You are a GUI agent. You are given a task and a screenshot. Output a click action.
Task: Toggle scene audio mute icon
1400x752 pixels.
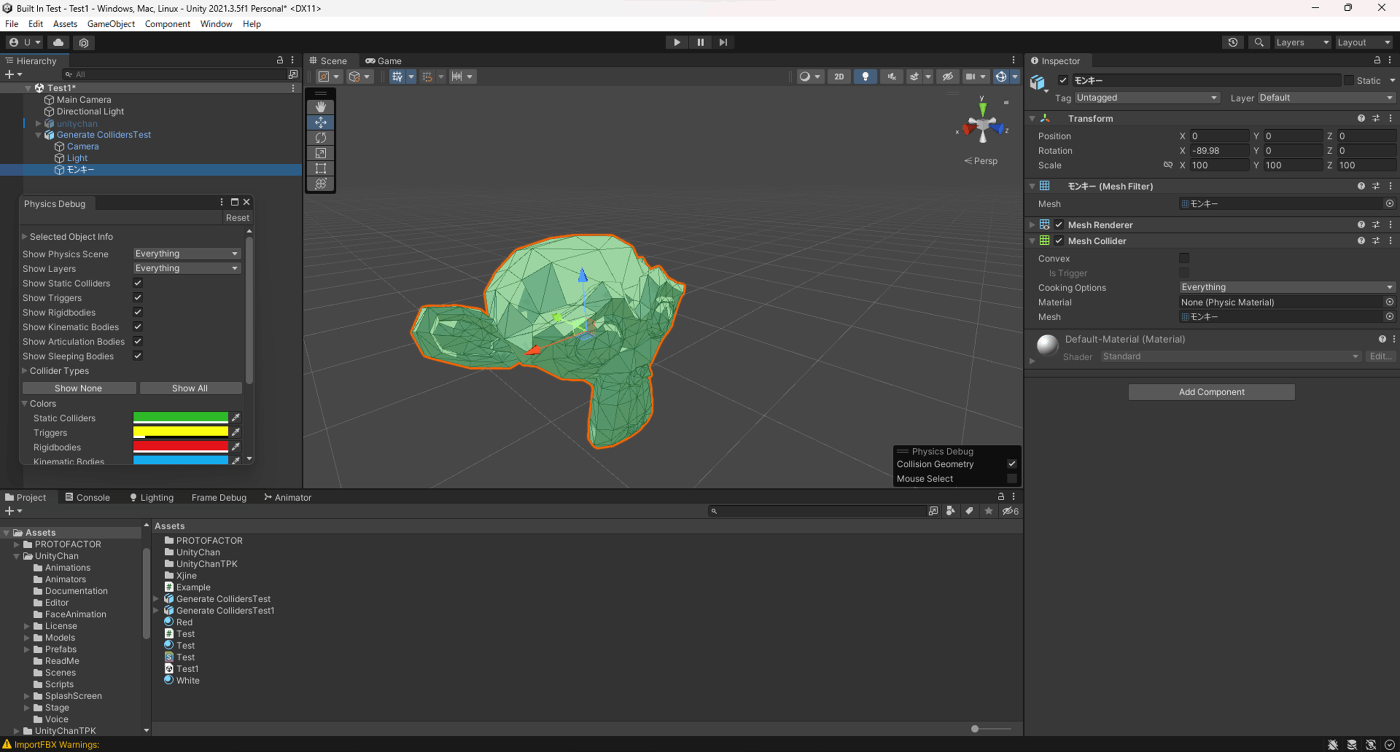click(x=891, y=77)
